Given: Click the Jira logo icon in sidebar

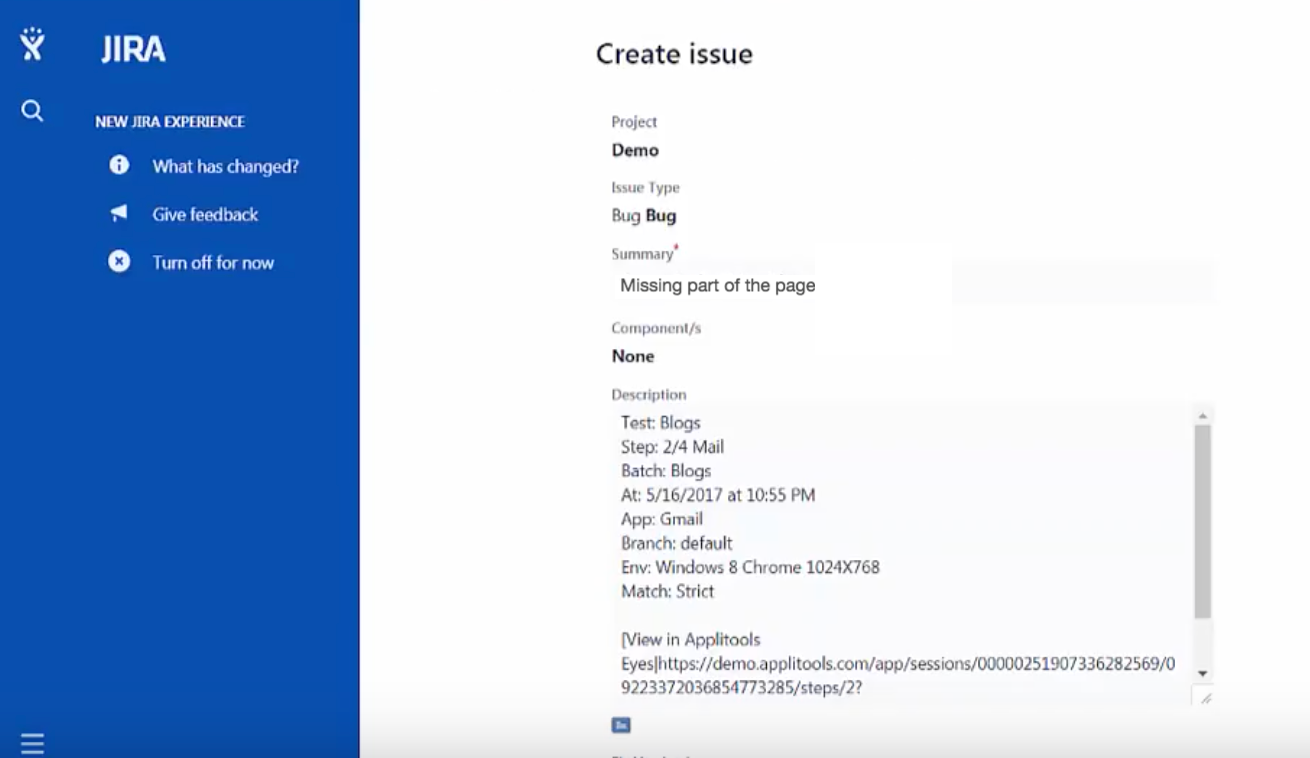Looking at the screenshot, I should (32, 45).
